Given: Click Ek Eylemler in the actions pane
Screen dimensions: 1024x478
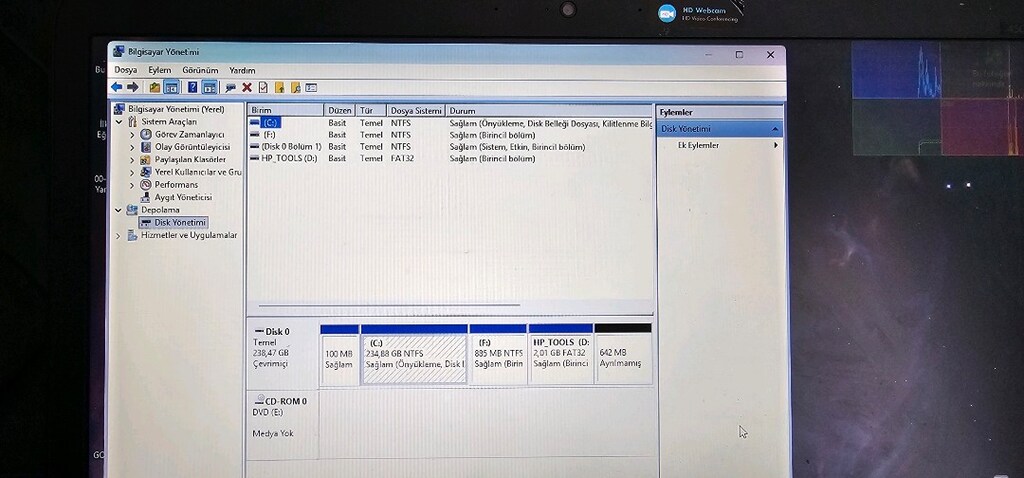Looking at the screenshot, I should click(698, 145).
